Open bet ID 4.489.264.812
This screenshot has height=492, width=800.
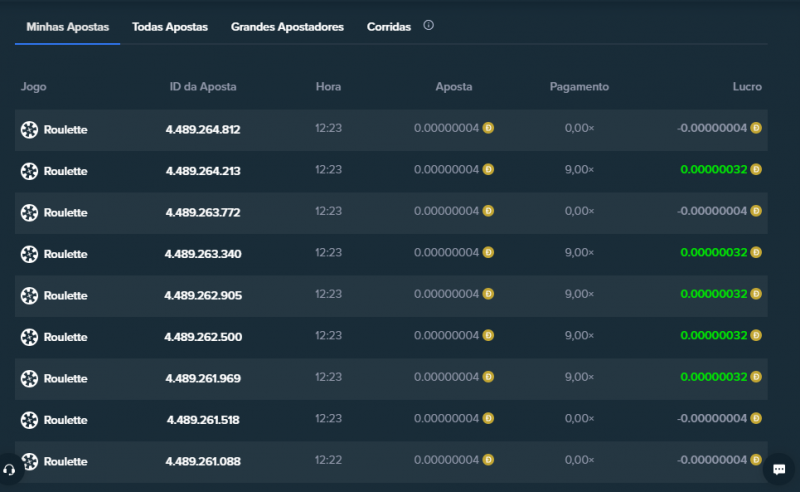point(203,130)
